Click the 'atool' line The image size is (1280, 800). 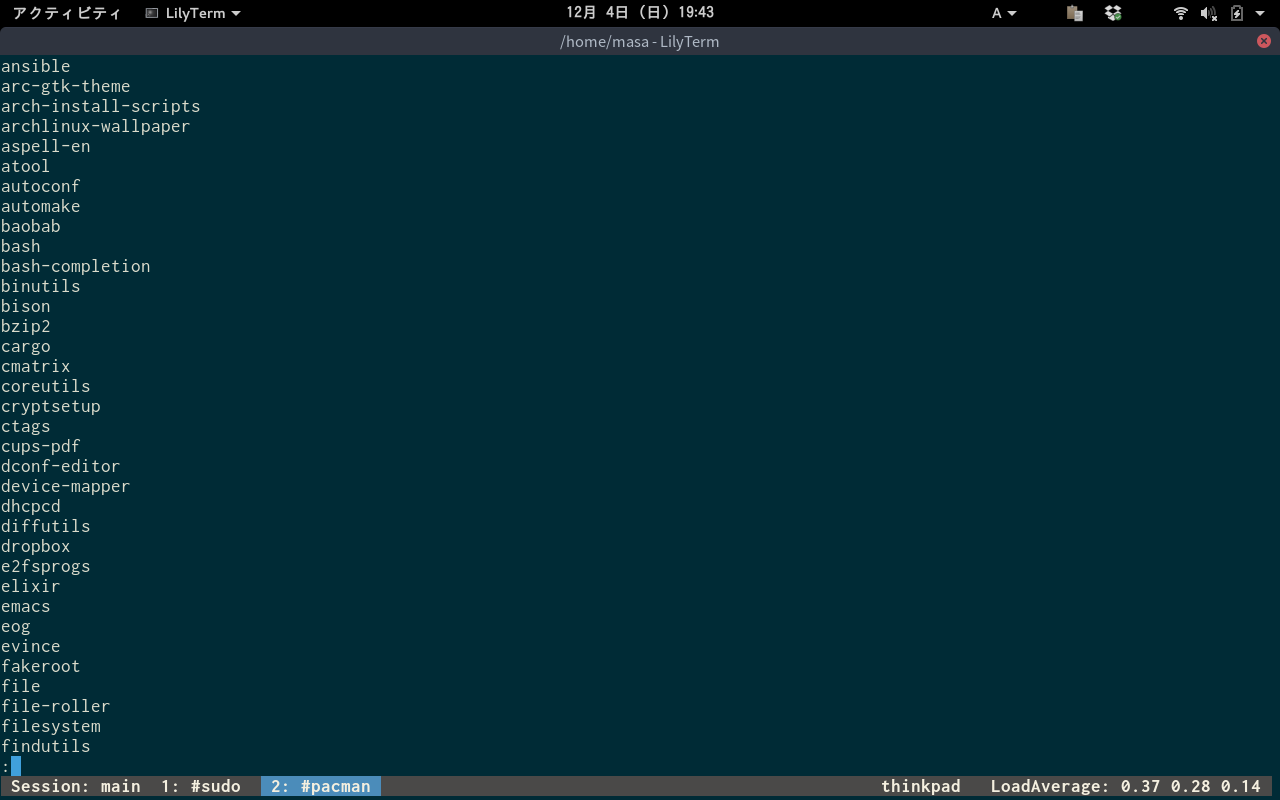pyautogui.click(x=26, y=166)
